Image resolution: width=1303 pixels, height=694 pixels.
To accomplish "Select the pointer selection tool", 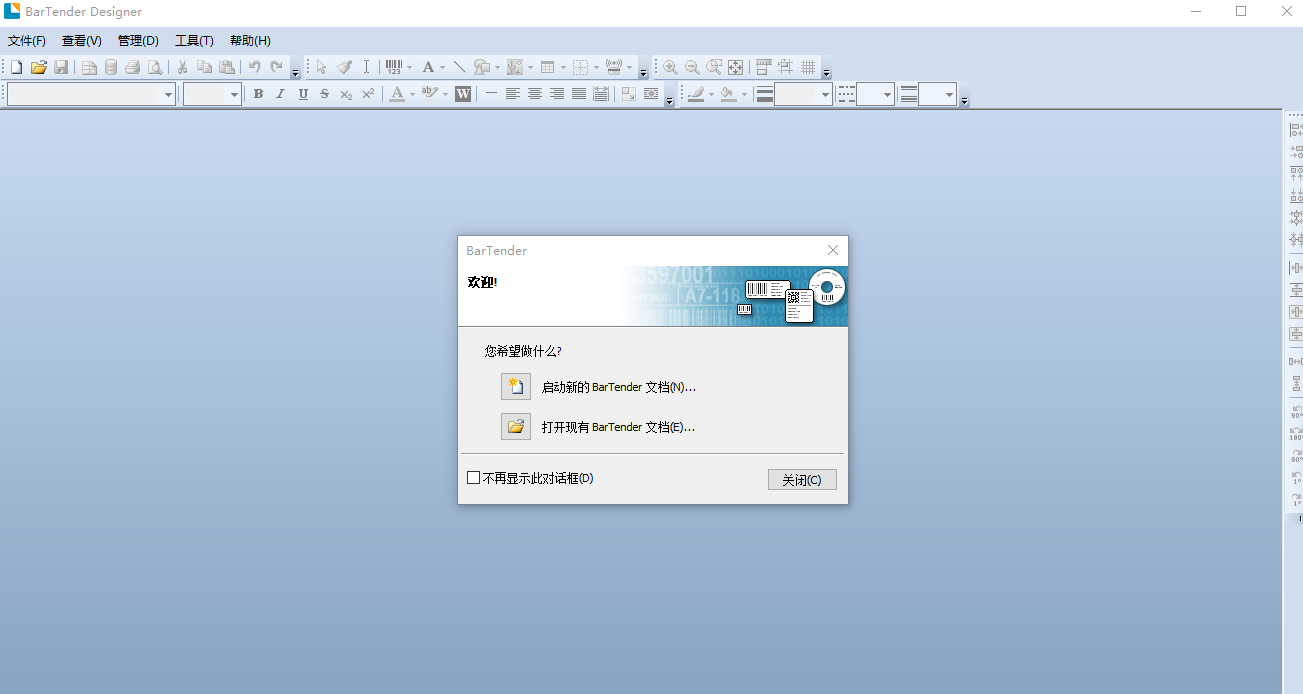I will point(322,67).
